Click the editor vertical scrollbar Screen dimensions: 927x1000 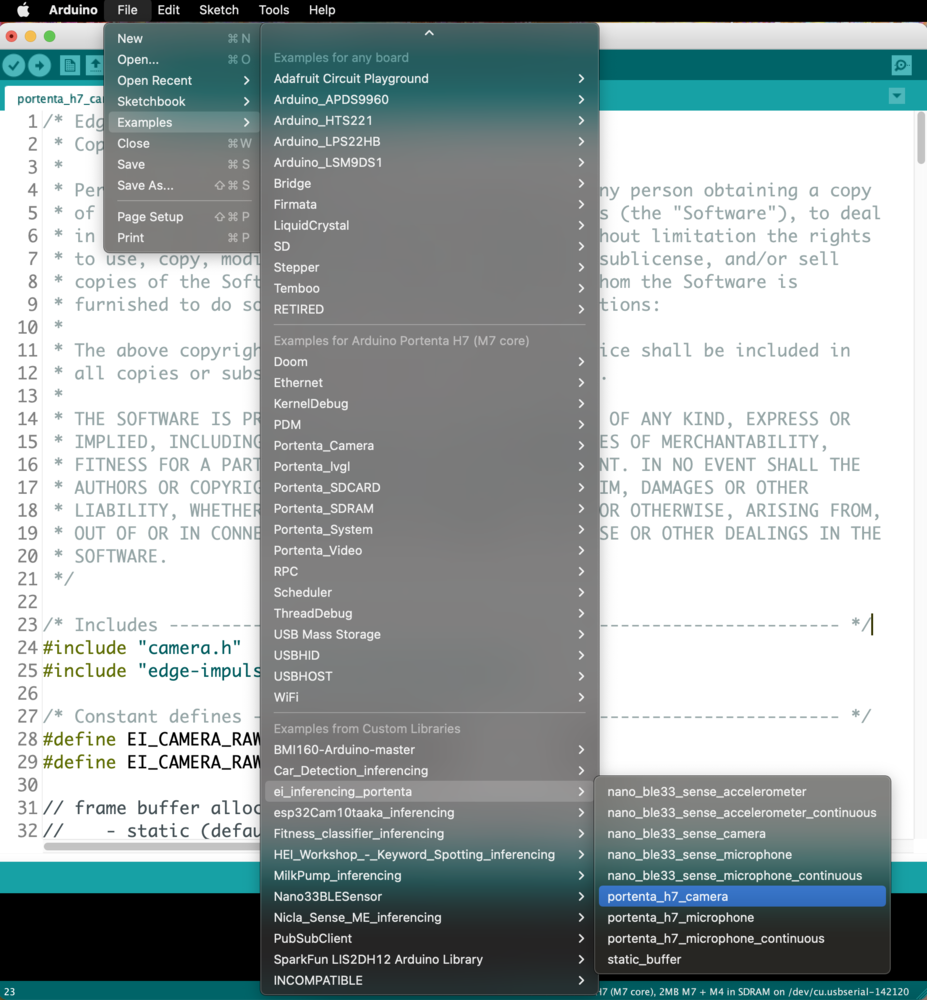(921, 138)
